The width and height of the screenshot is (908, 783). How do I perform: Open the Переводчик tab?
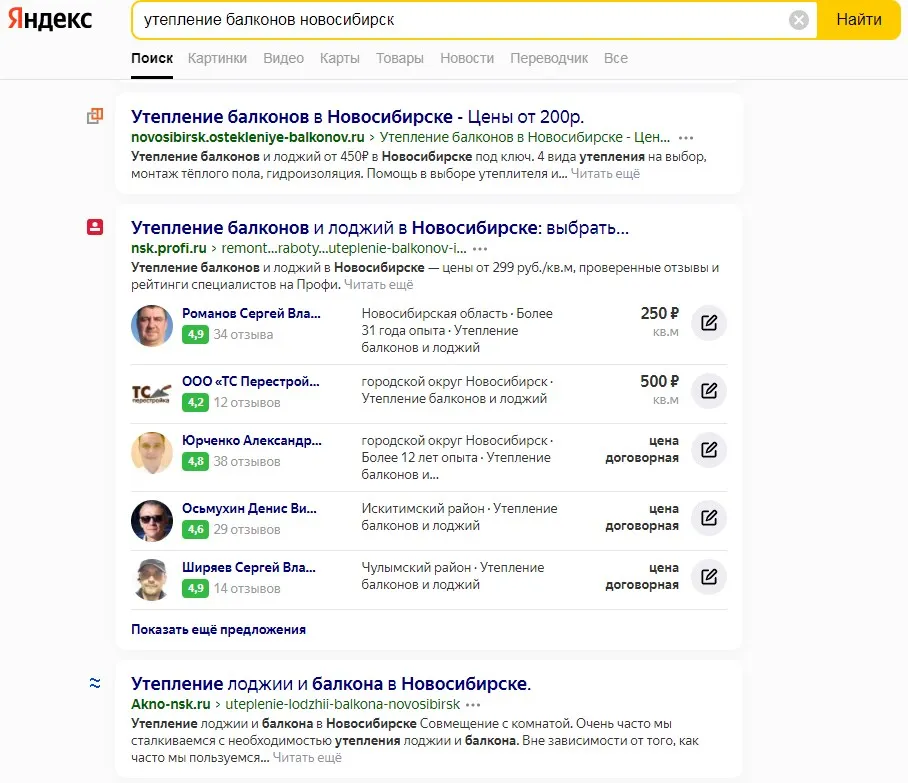(549, 58)
